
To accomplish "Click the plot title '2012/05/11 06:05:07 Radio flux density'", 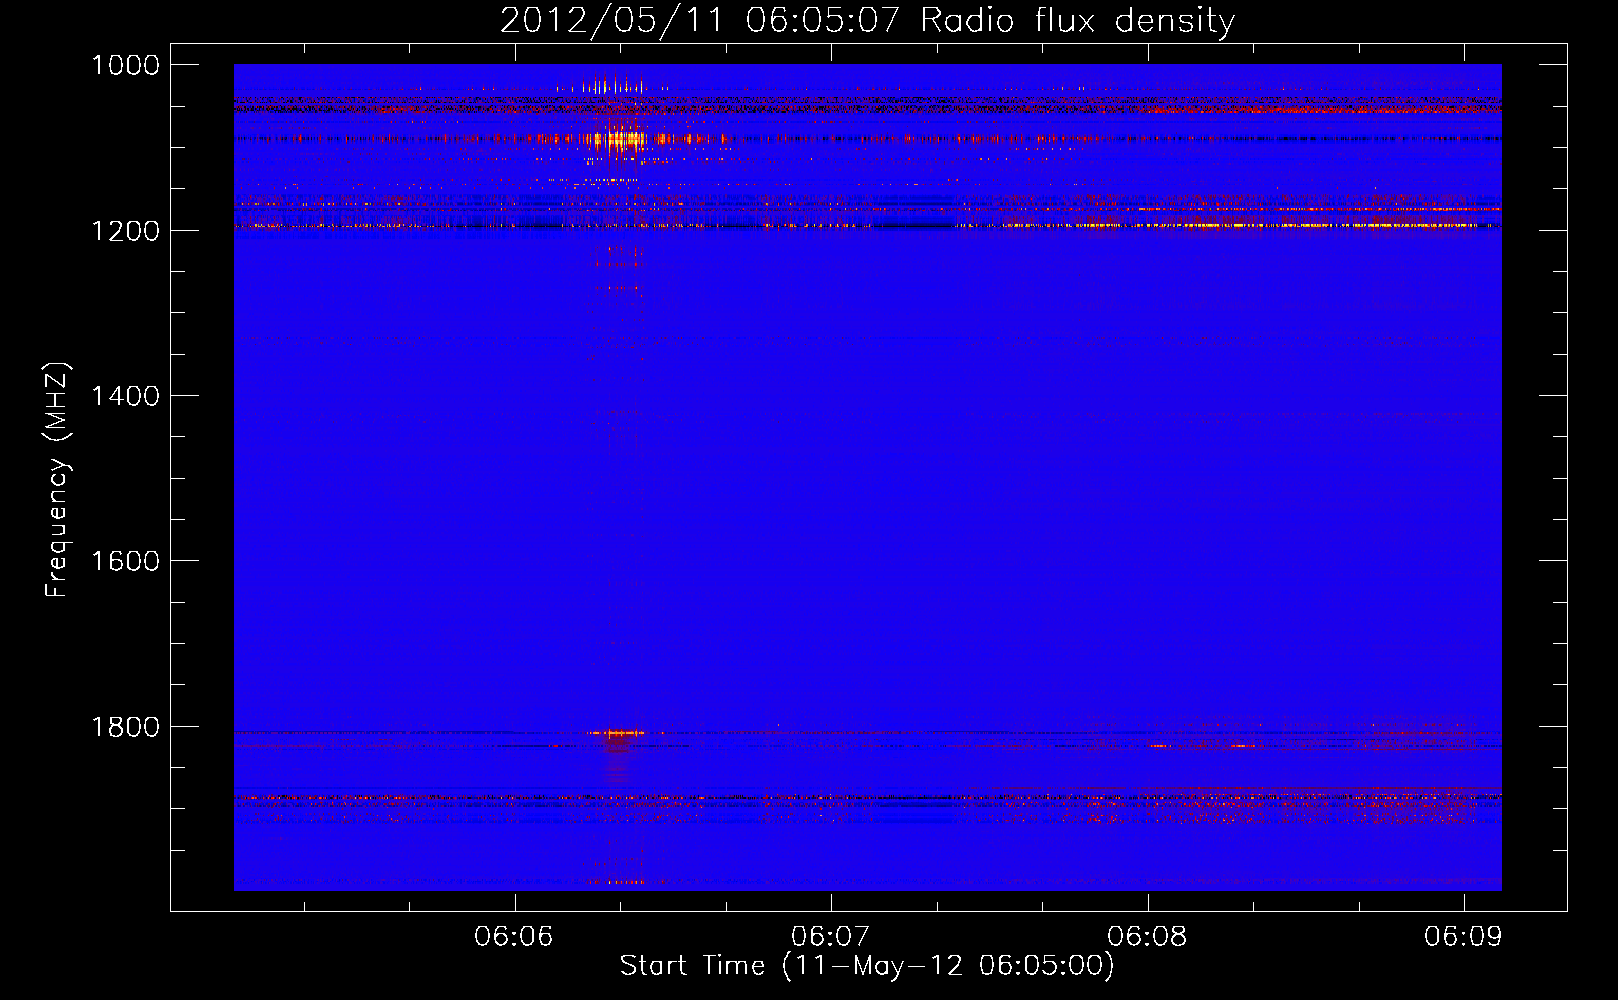I will click(x=867, y=20).
